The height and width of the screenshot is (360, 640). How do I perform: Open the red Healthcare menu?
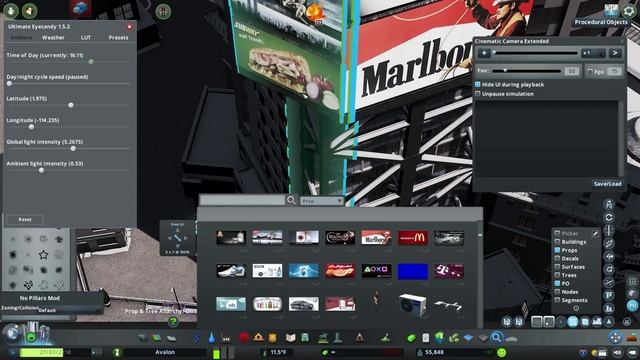[244, 338]
